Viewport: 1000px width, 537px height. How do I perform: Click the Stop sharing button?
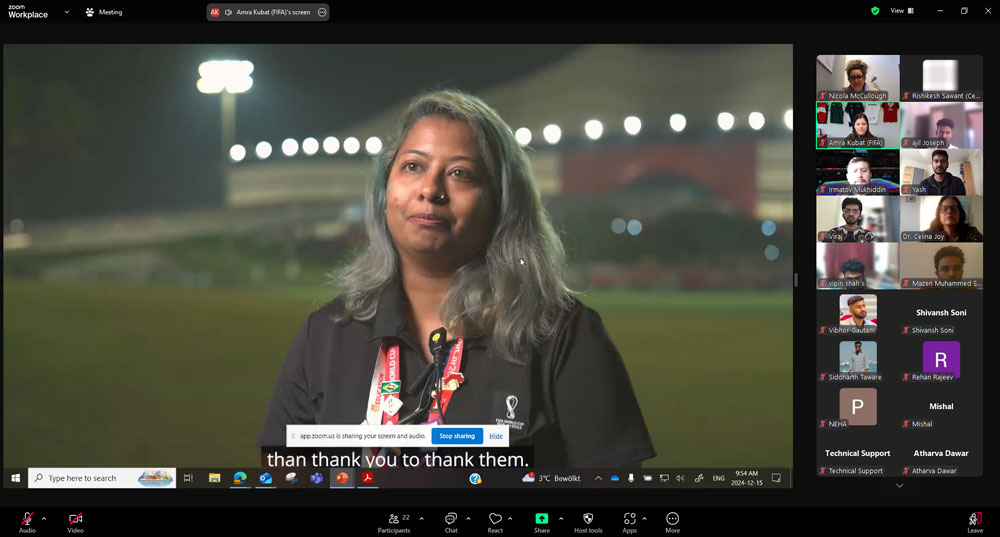457,436
